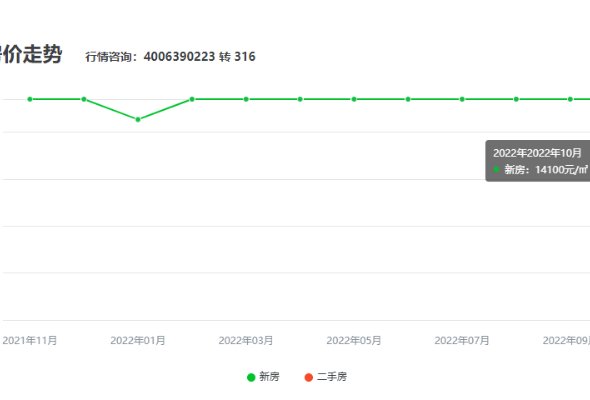Select the 2022年05月 data point
Screen dimensions: 590x400
[x=354, y=99]
